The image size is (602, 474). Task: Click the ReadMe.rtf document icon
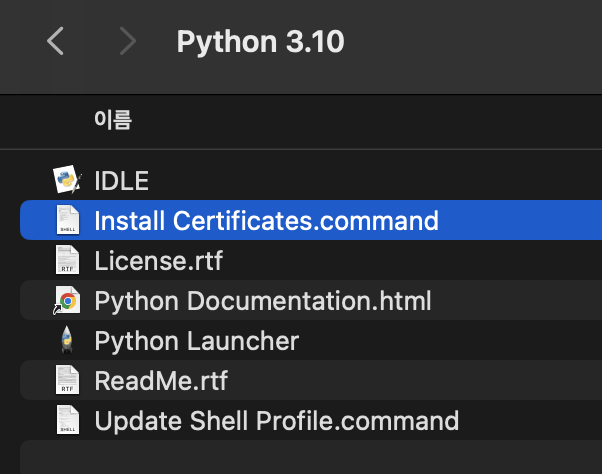click(68, 380)
